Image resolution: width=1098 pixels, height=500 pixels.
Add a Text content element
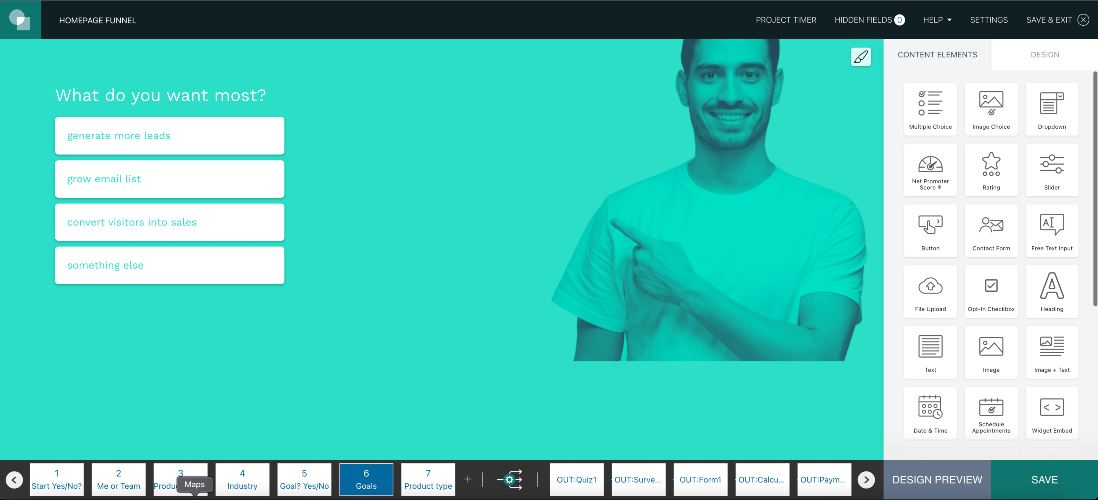pos(930,352)
